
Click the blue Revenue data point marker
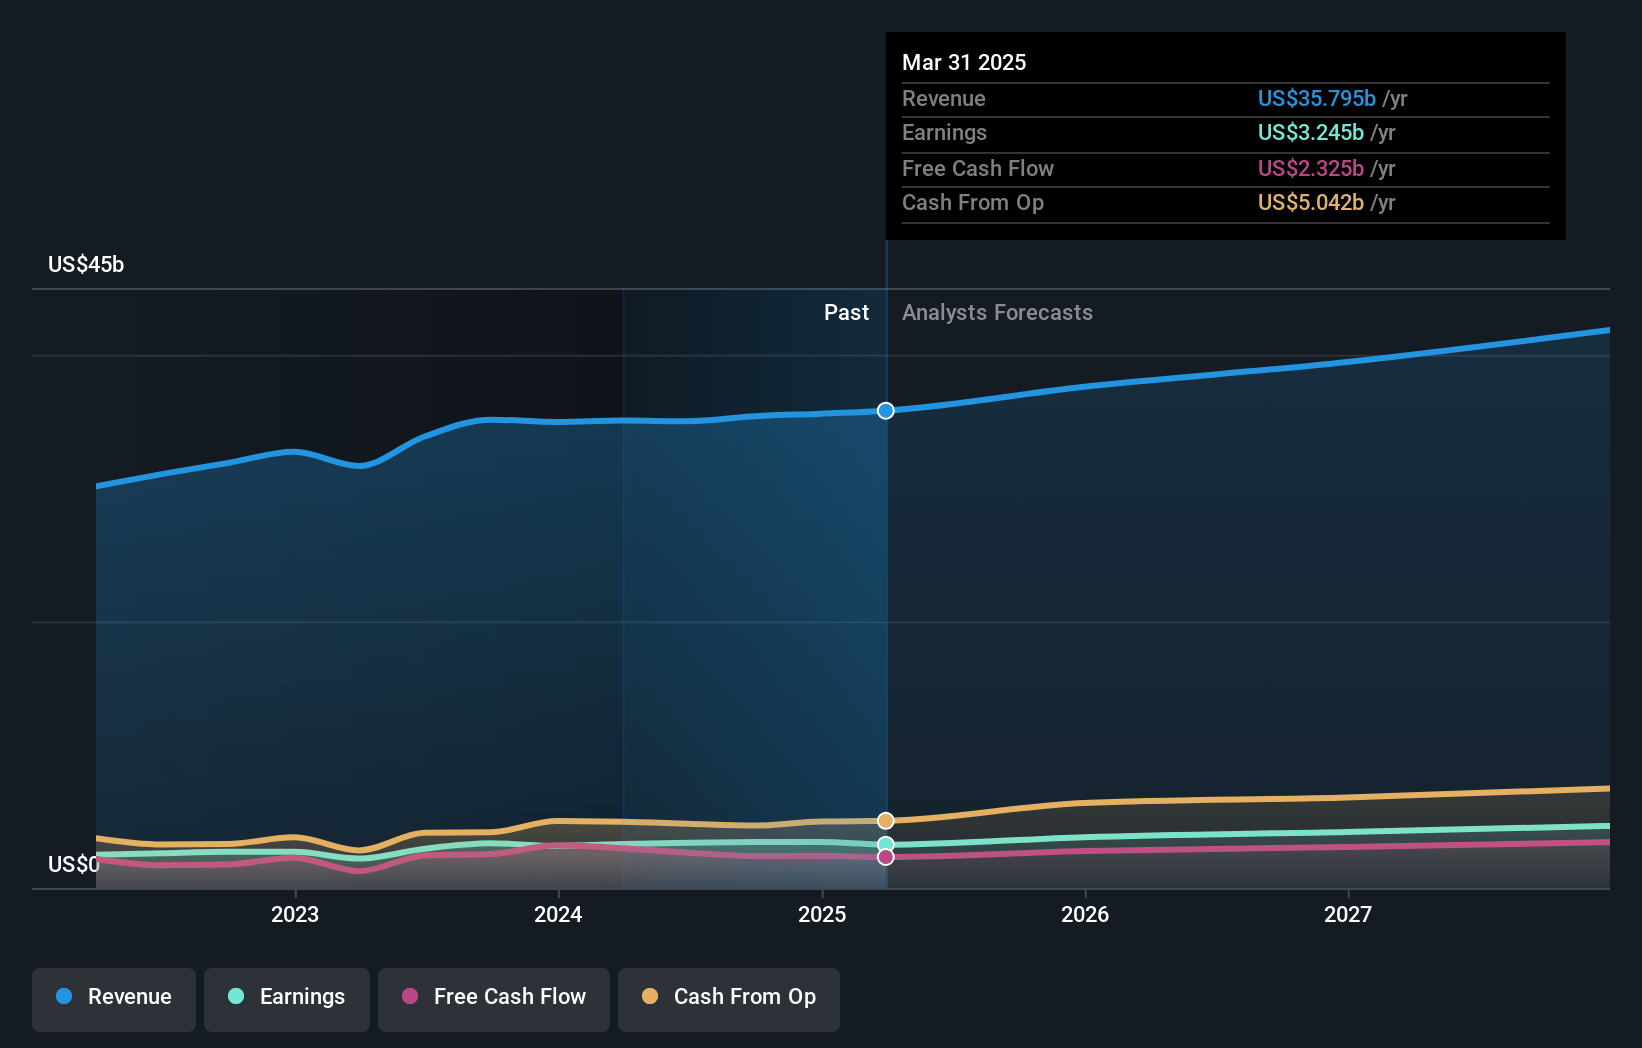tap(886, 411)
